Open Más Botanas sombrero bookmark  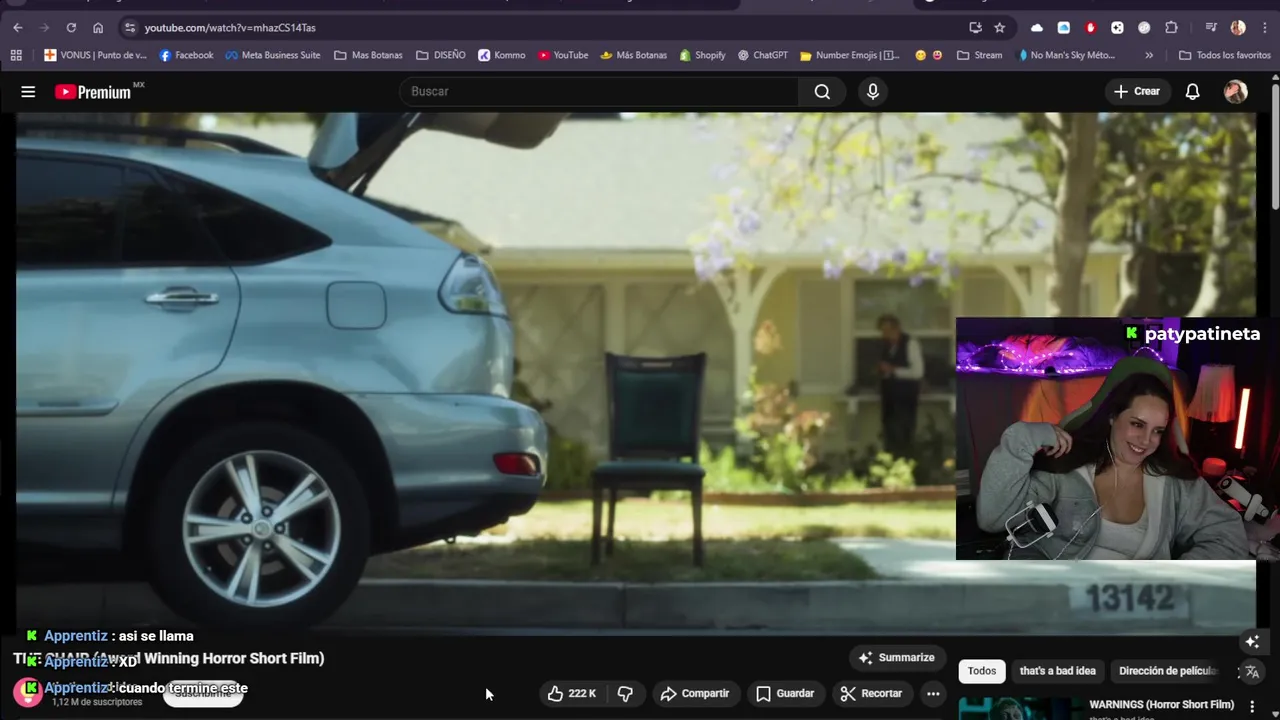click(633, 55)
